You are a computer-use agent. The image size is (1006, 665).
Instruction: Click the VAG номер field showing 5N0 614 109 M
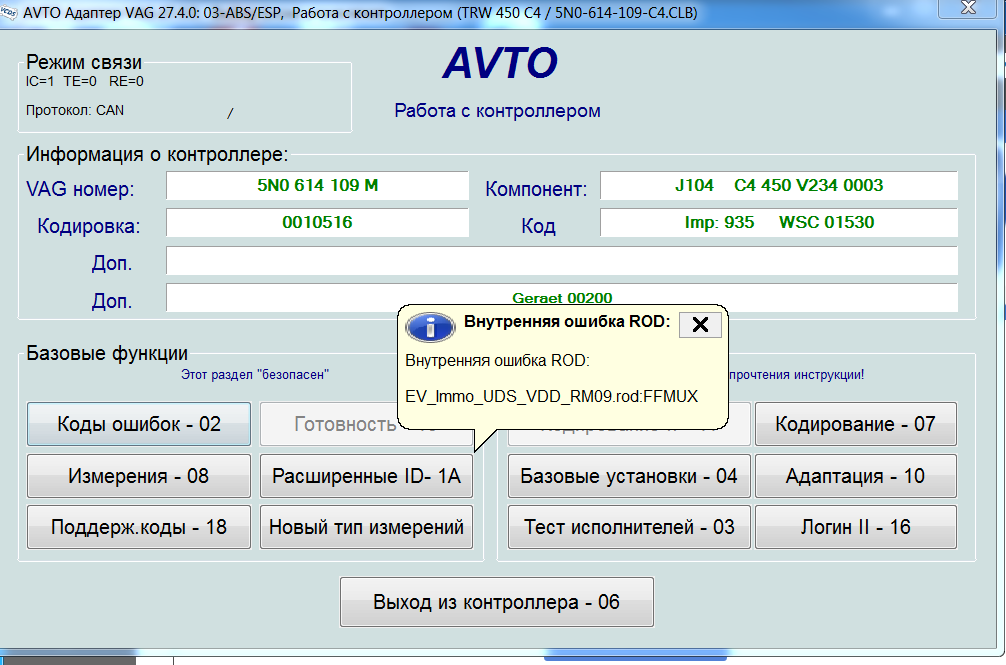pyautogui.click(x=317, y=185)
